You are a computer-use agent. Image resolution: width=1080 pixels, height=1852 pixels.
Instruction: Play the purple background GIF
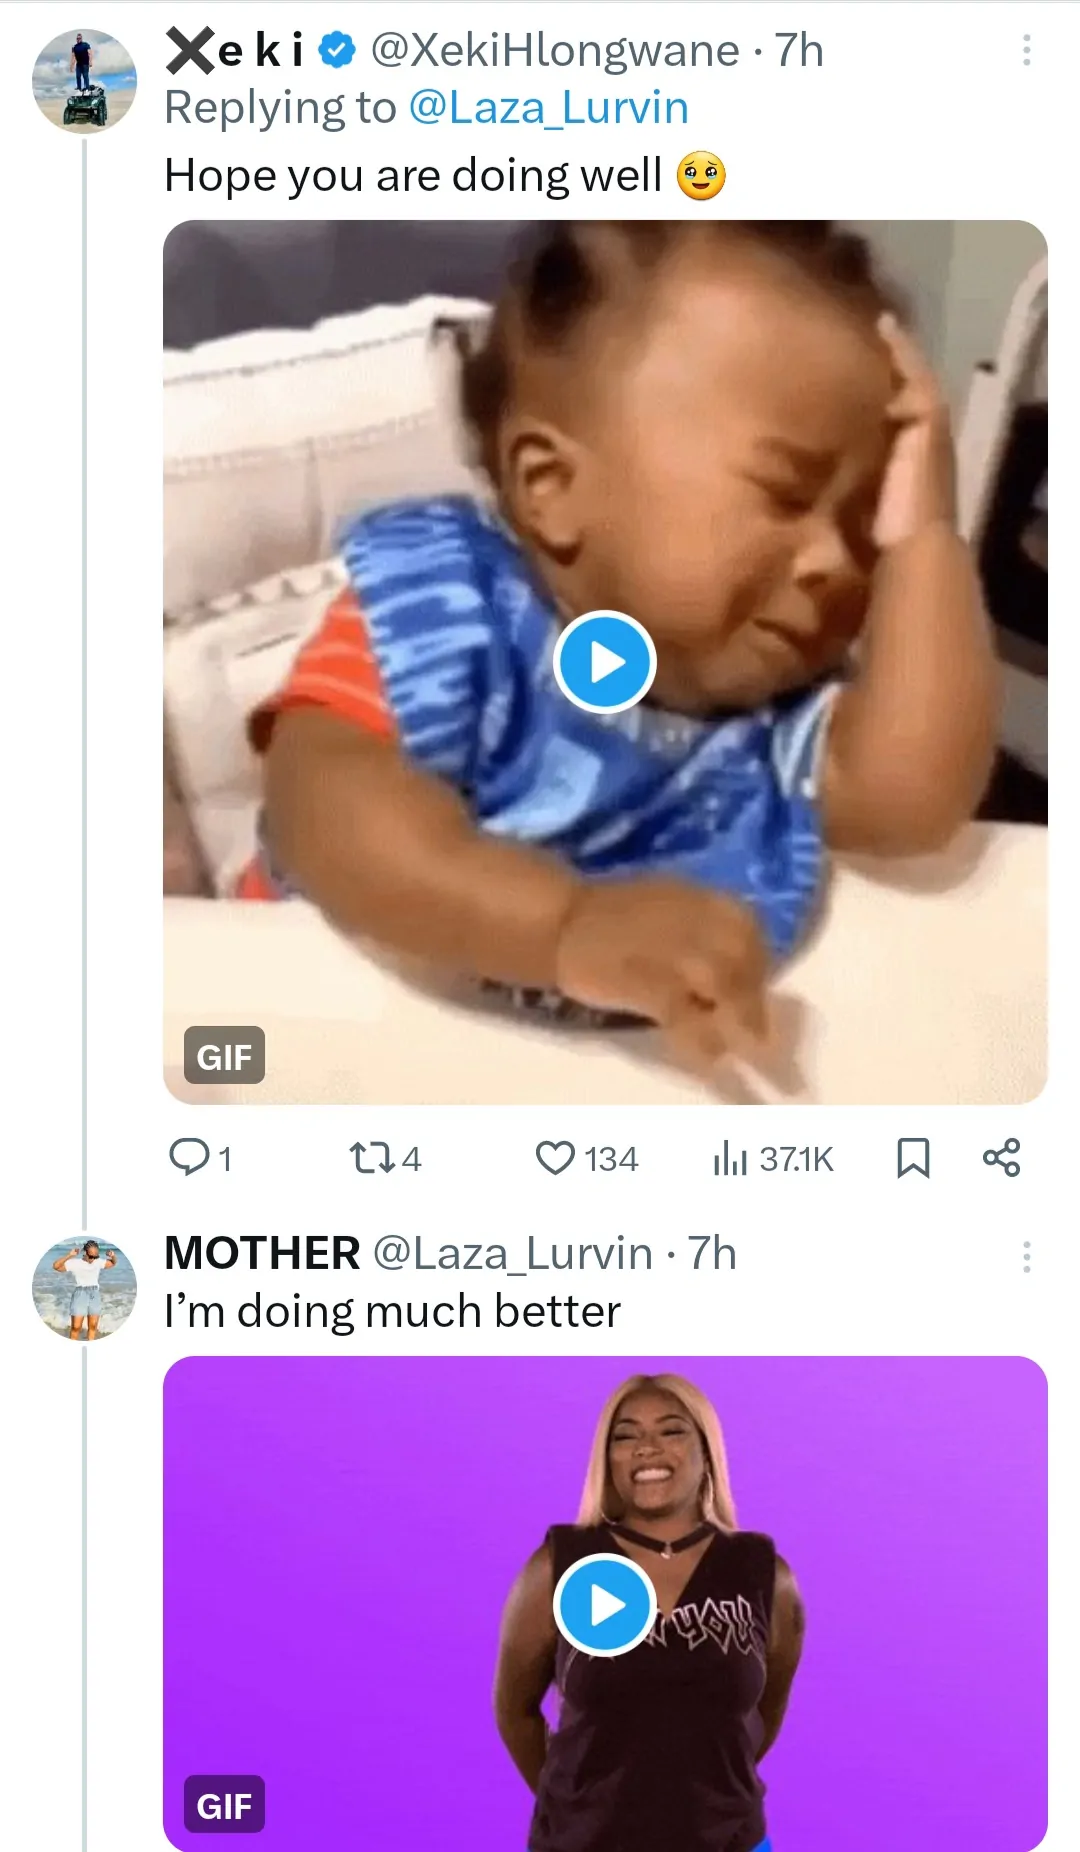pos(604,1605)
